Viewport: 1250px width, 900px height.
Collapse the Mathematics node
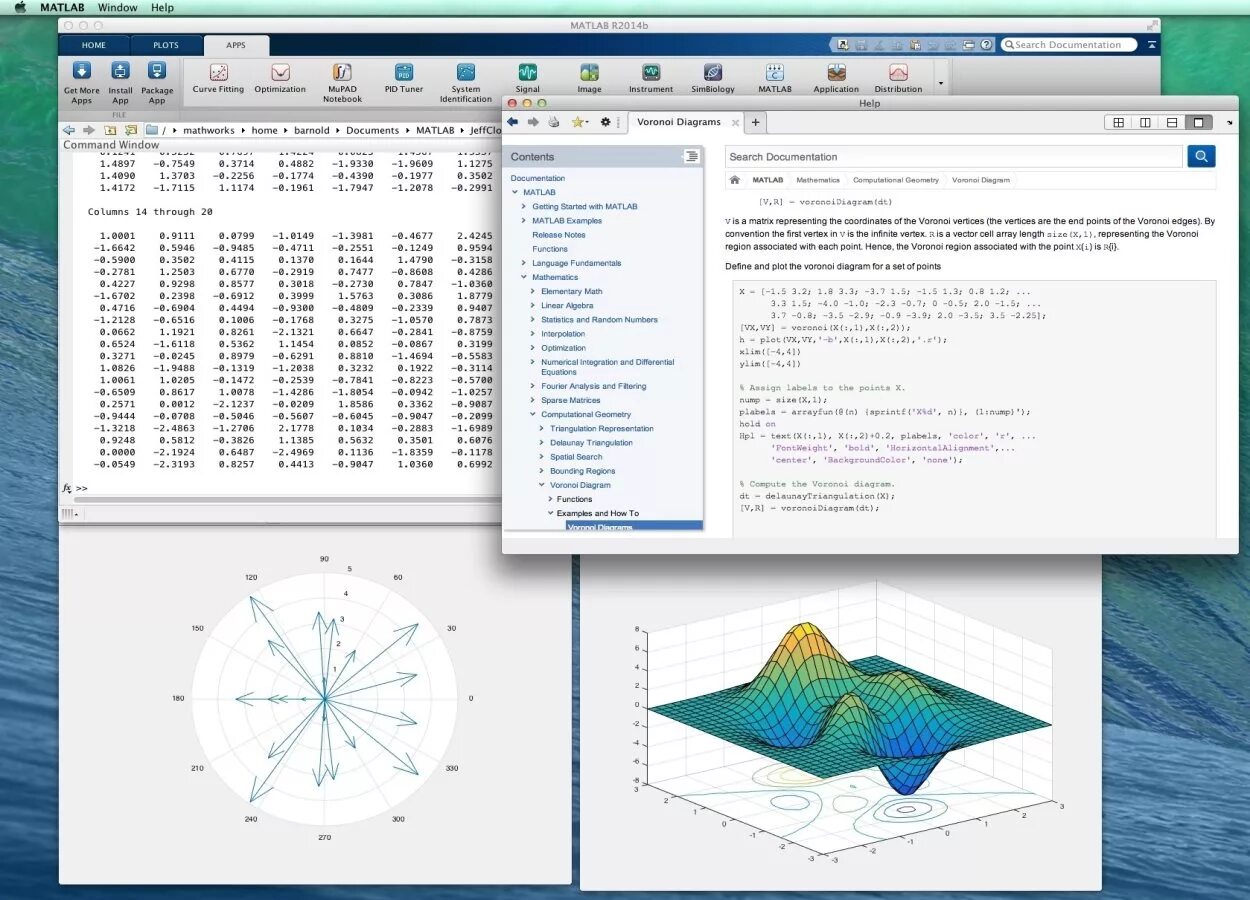523,277
